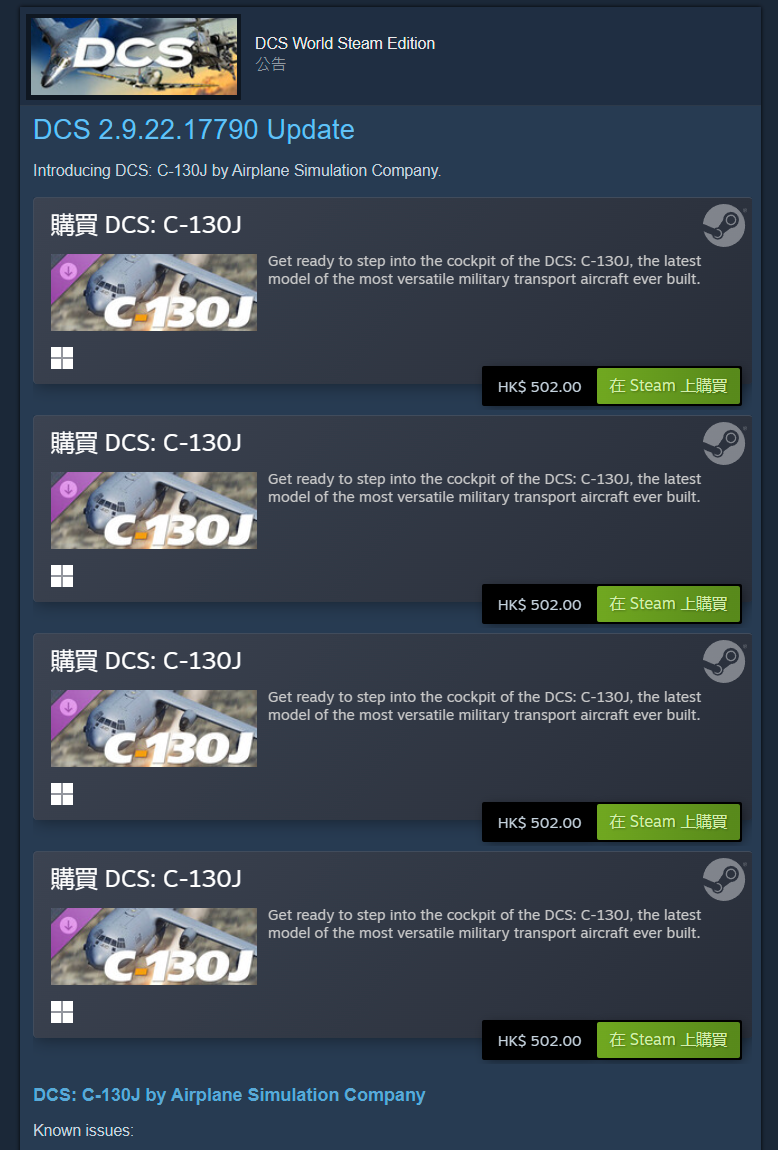Screen dimensions: 778x1150
Task: Click the Steam logo icon in second C-130J card
Action: pos(724,443)
